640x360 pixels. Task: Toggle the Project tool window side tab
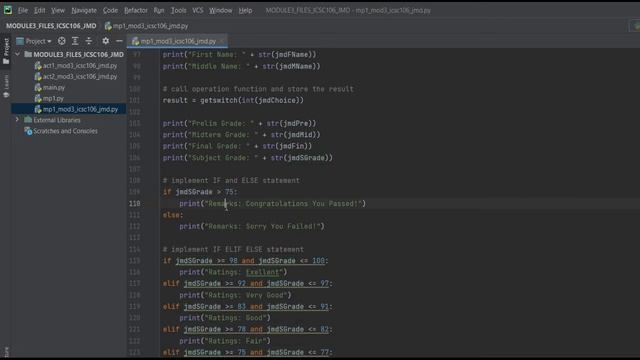click(6, 51)
